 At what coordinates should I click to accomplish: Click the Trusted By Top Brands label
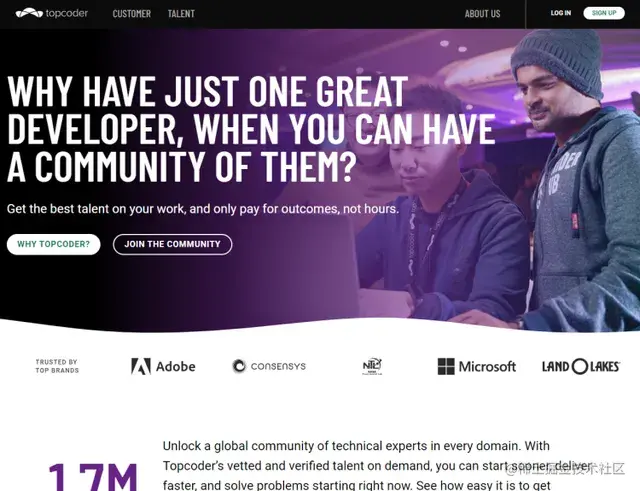pos(57,366)
